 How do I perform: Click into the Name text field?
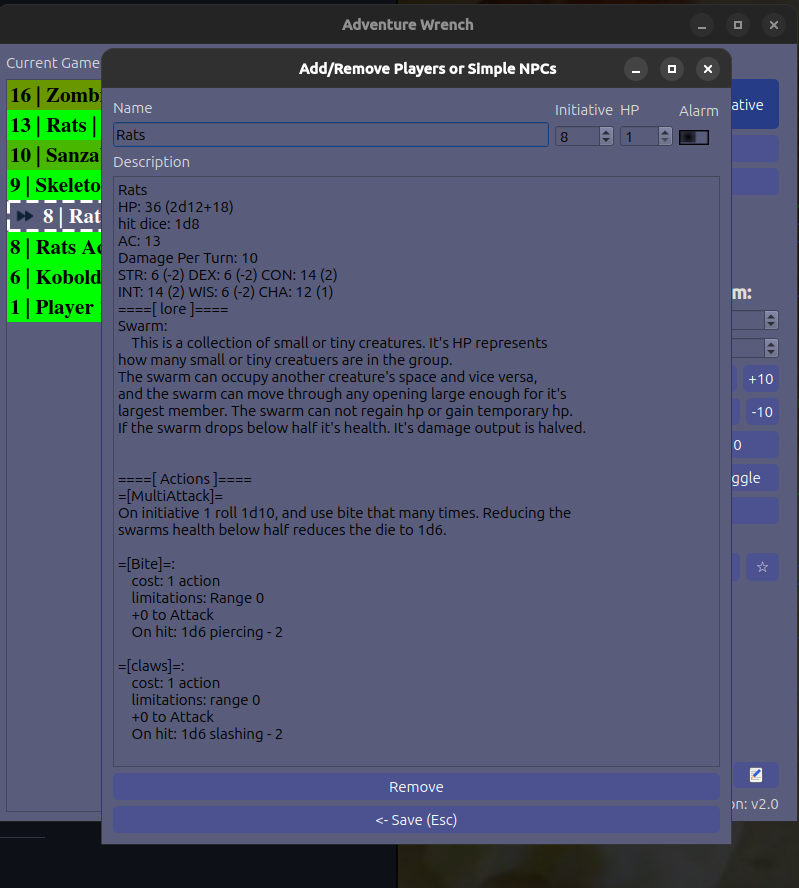tap(330, 135)
